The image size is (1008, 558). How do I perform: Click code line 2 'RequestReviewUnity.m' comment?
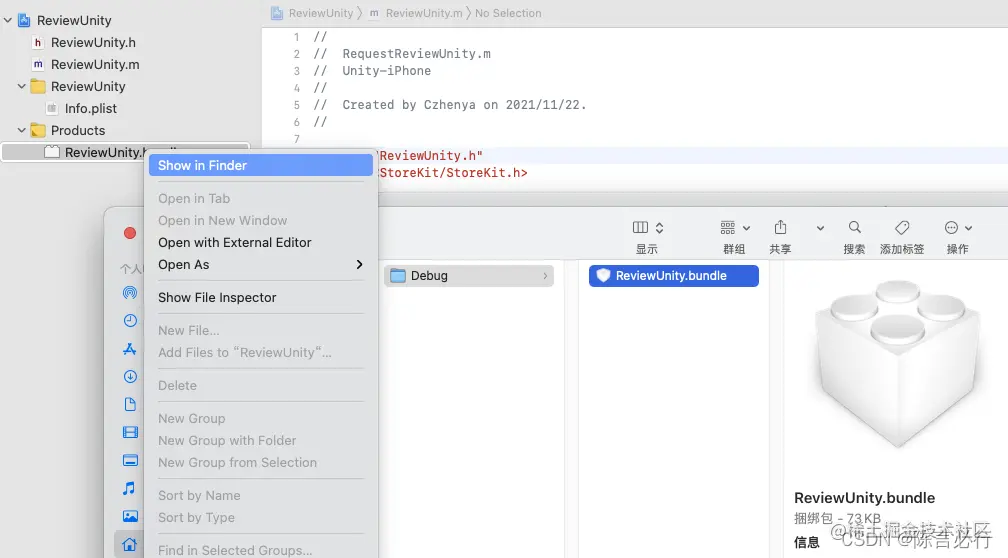(417, 54)
